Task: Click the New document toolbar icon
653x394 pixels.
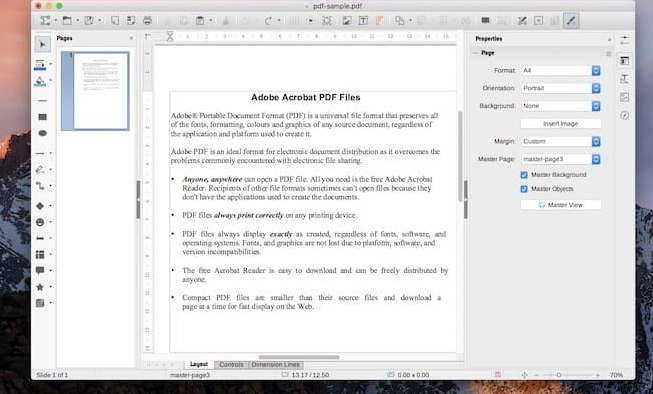Action: tap(45, 20)
